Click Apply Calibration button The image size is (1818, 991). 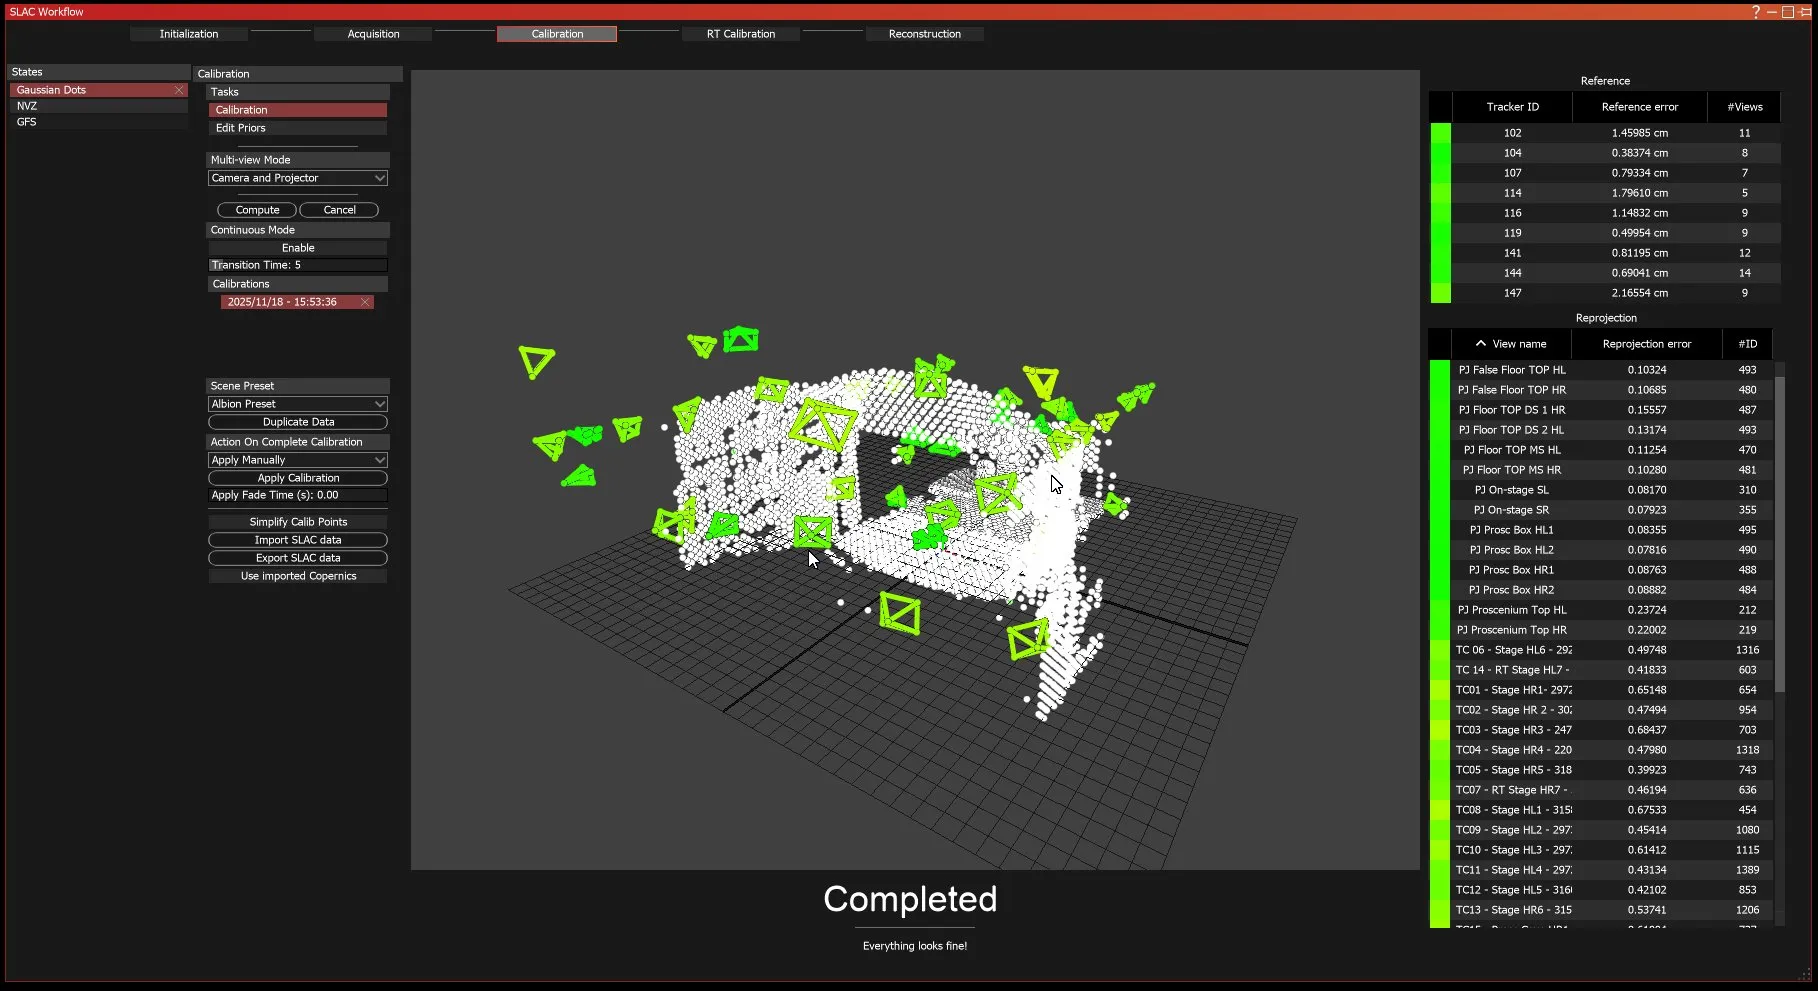point(298,478)
